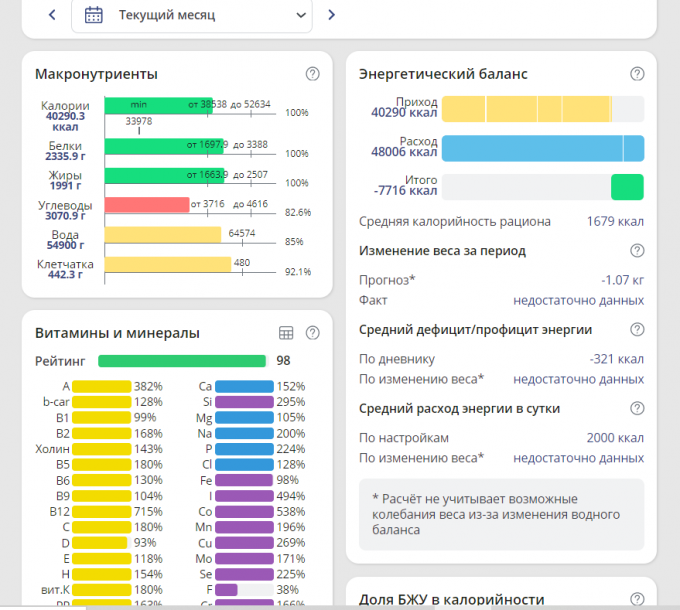Click the Доля БЖУ в калорийности help icon
This screenshot has width=680, height=610.
coord(637,599)
